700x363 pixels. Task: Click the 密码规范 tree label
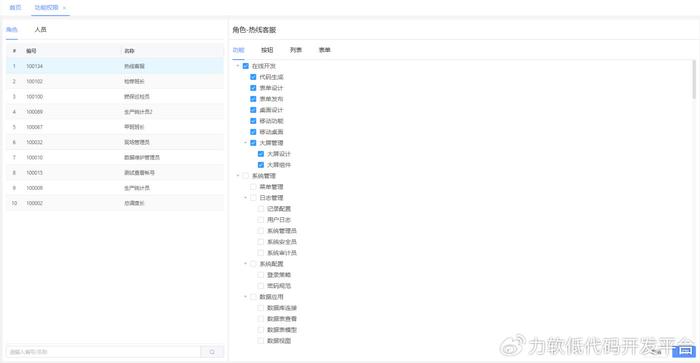279,286
